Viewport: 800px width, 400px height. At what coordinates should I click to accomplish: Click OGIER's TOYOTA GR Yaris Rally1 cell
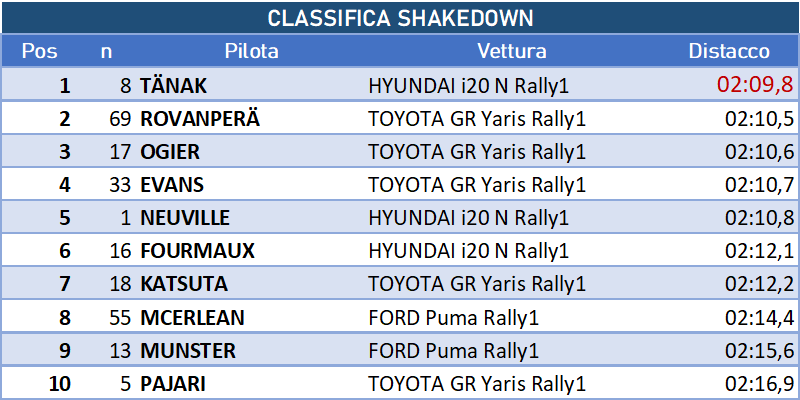pyautogui.click(x=477, y=152)
